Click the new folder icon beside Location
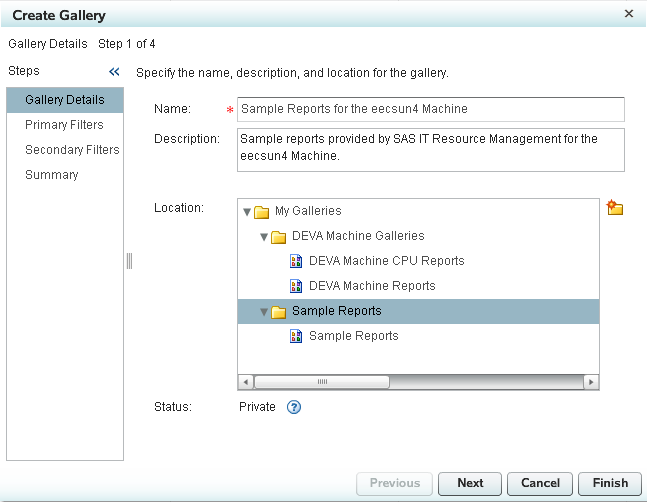The image size is (647, 502). [615, 208]
